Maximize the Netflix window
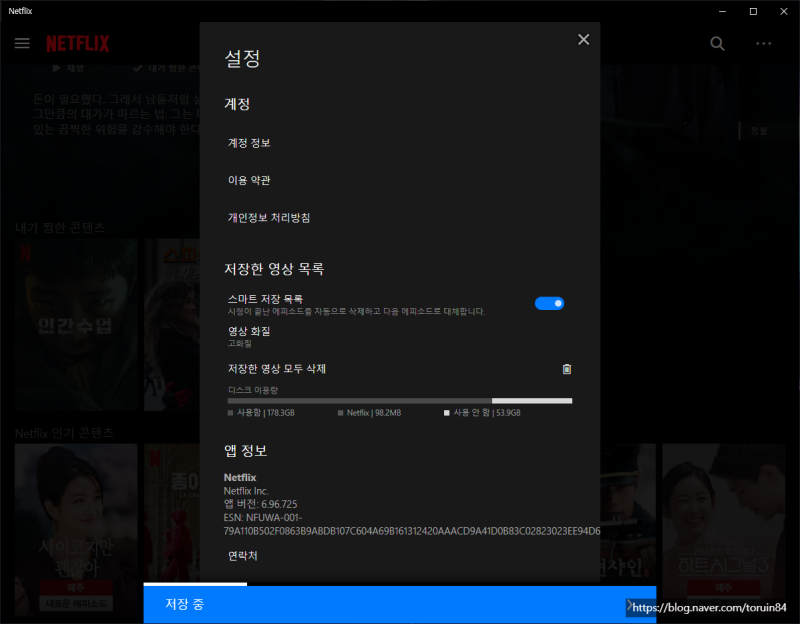The image size is (800, 624). (753, 11)
